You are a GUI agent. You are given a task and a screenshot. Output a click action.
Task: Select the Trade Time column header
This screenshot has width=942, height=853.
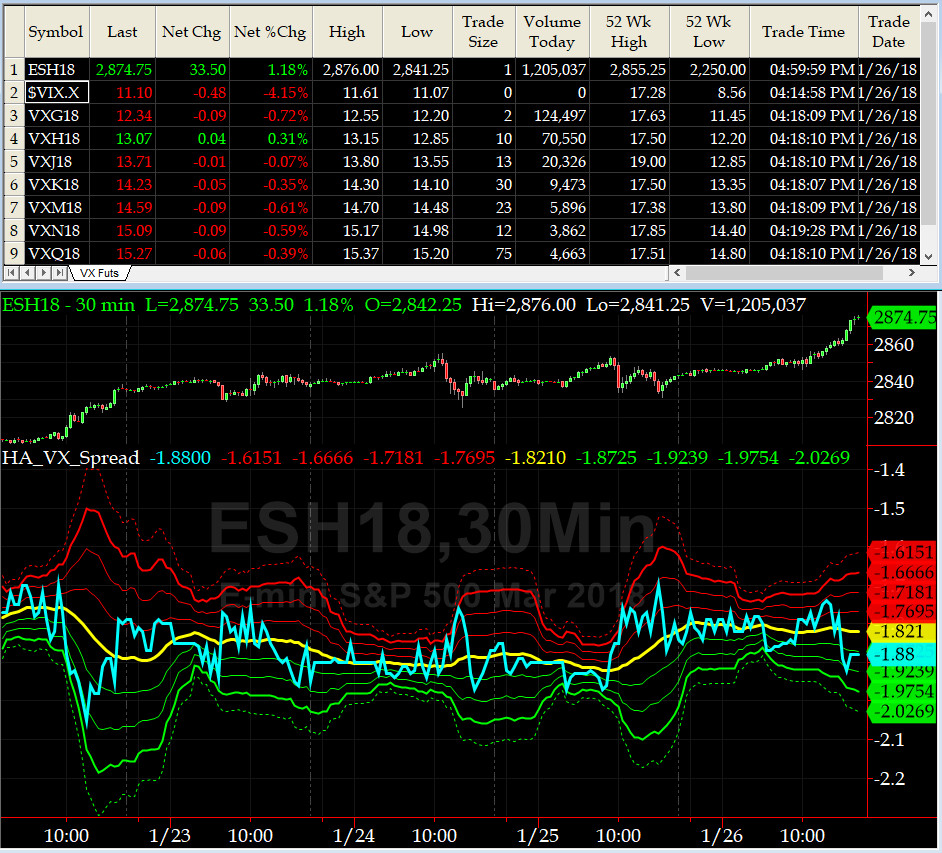pos(804,32)
